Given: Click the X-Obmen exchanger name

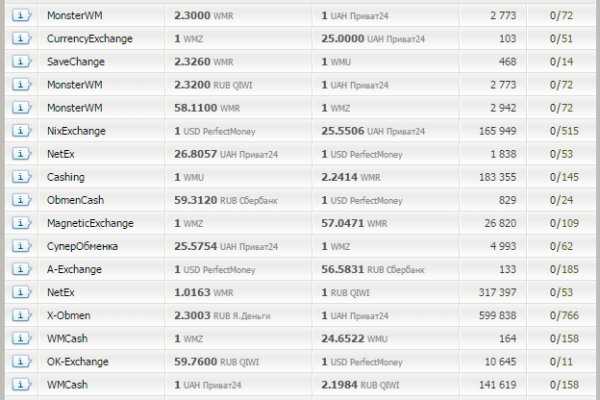Looking at the screenshot, I should [69, 315].
